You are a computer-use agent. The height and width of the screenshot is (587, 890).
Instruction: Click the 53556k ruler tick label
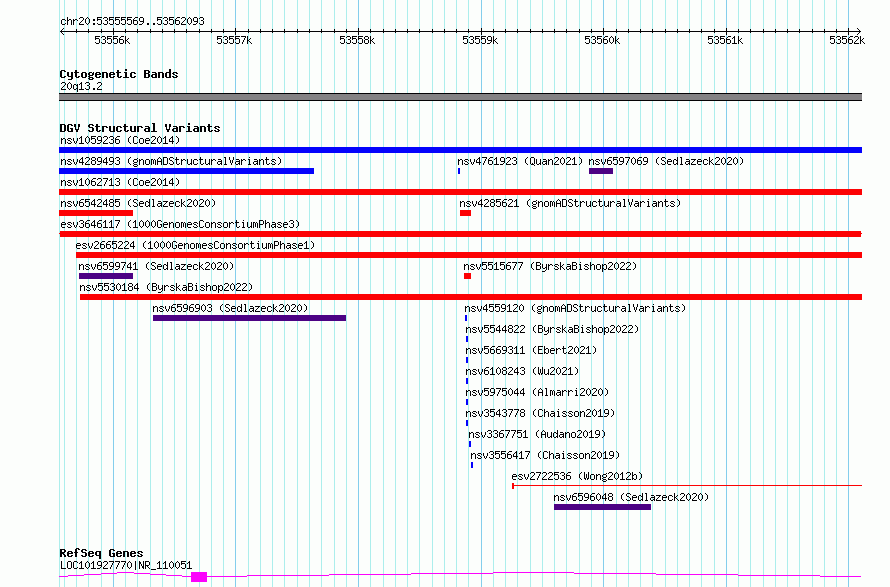pos(112,40)
